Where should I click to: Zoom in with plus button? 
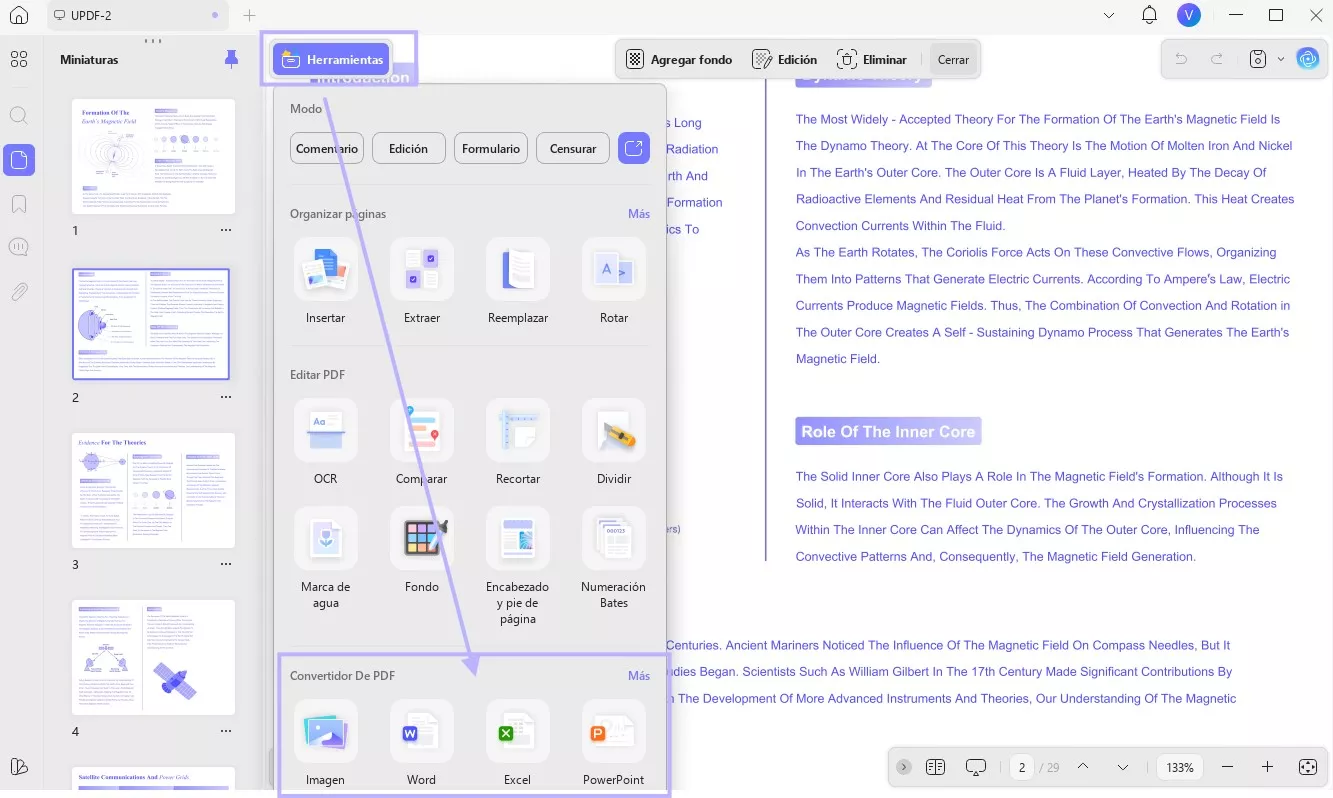click(1267, 767)
